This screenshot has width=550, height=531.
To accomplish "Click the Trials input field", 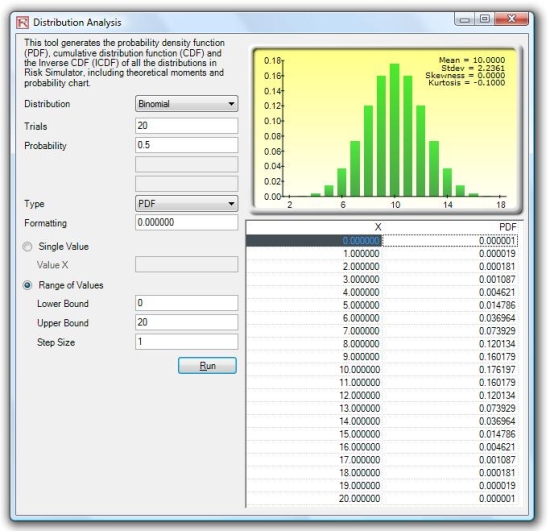I will click(x=187, y=126).
